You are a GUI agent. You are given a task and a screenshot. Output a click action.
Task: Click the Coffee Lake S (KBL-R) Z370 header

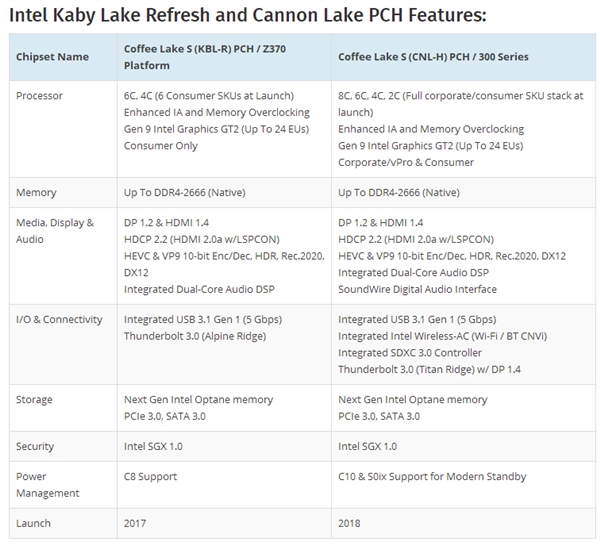pos(210,57)
